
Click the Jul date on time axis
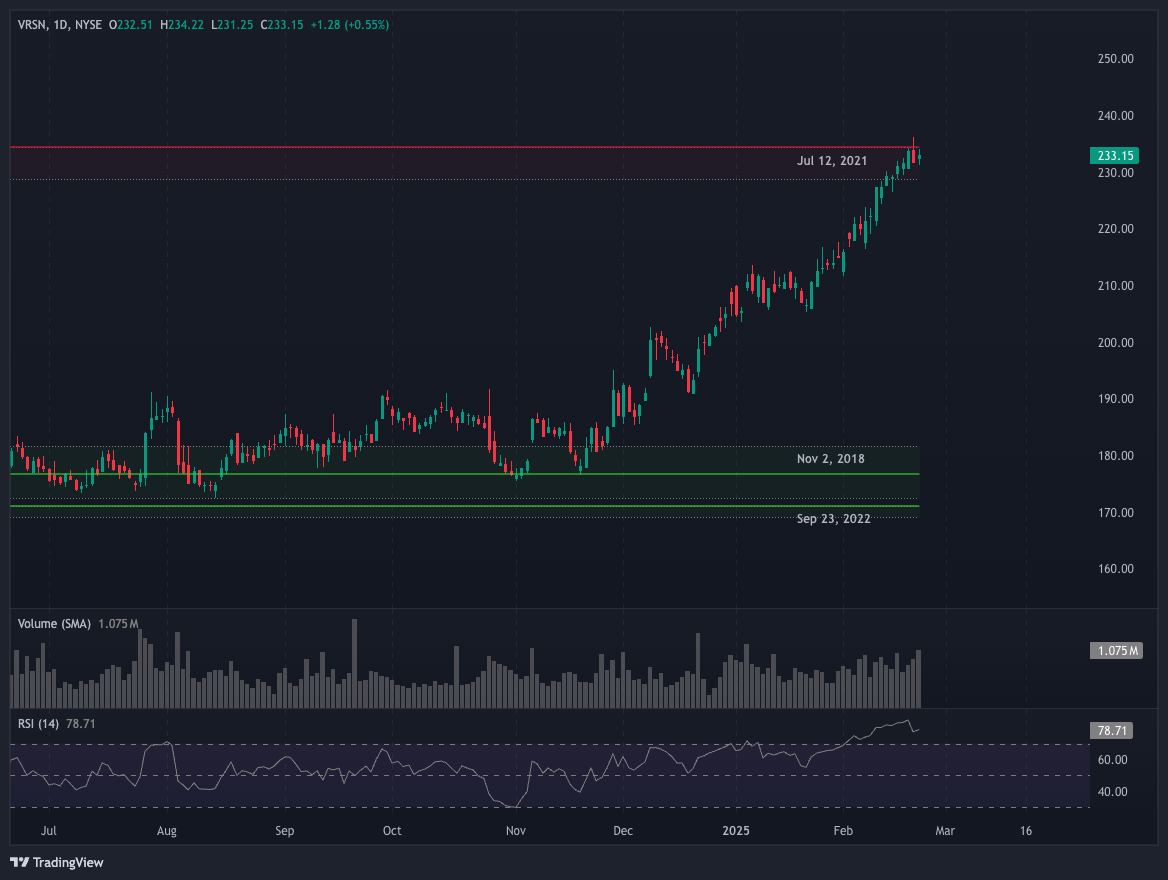click(48, 830)
